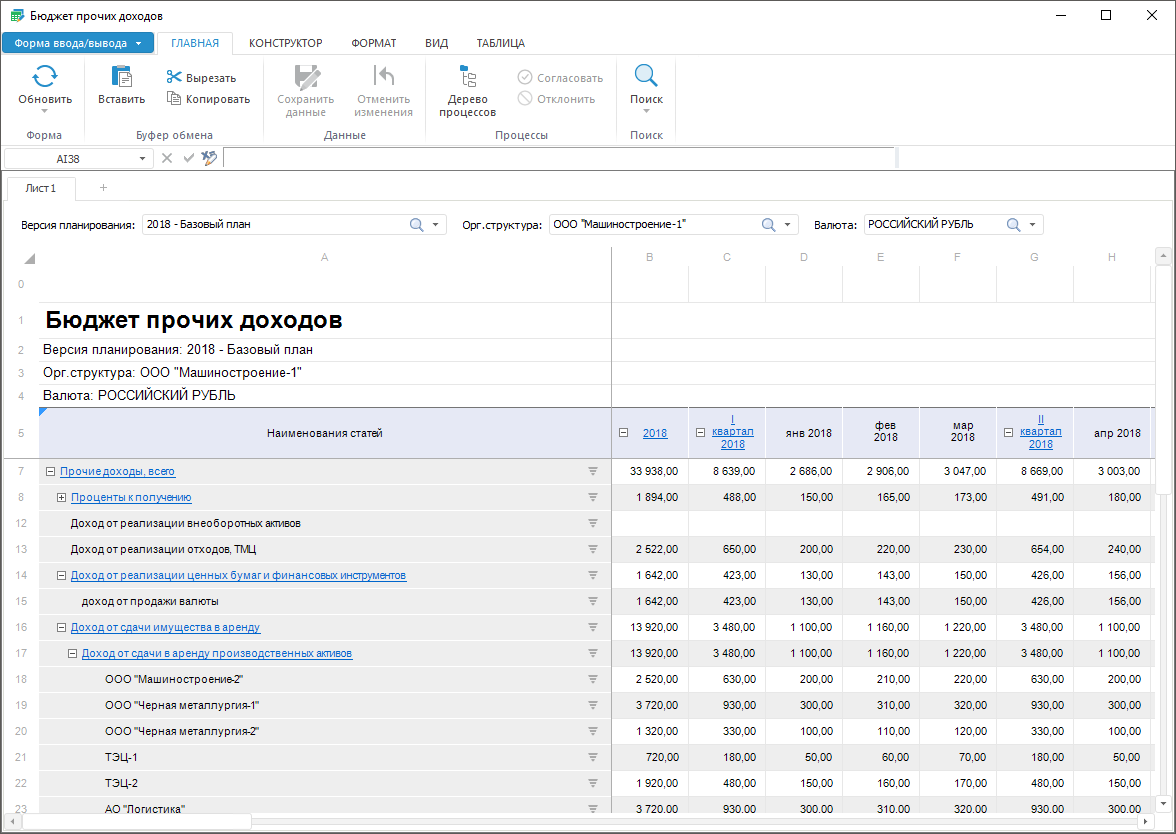1176x834 pixels.
Task: Click the Копировать copy icon
Action: tap(174, 99)
